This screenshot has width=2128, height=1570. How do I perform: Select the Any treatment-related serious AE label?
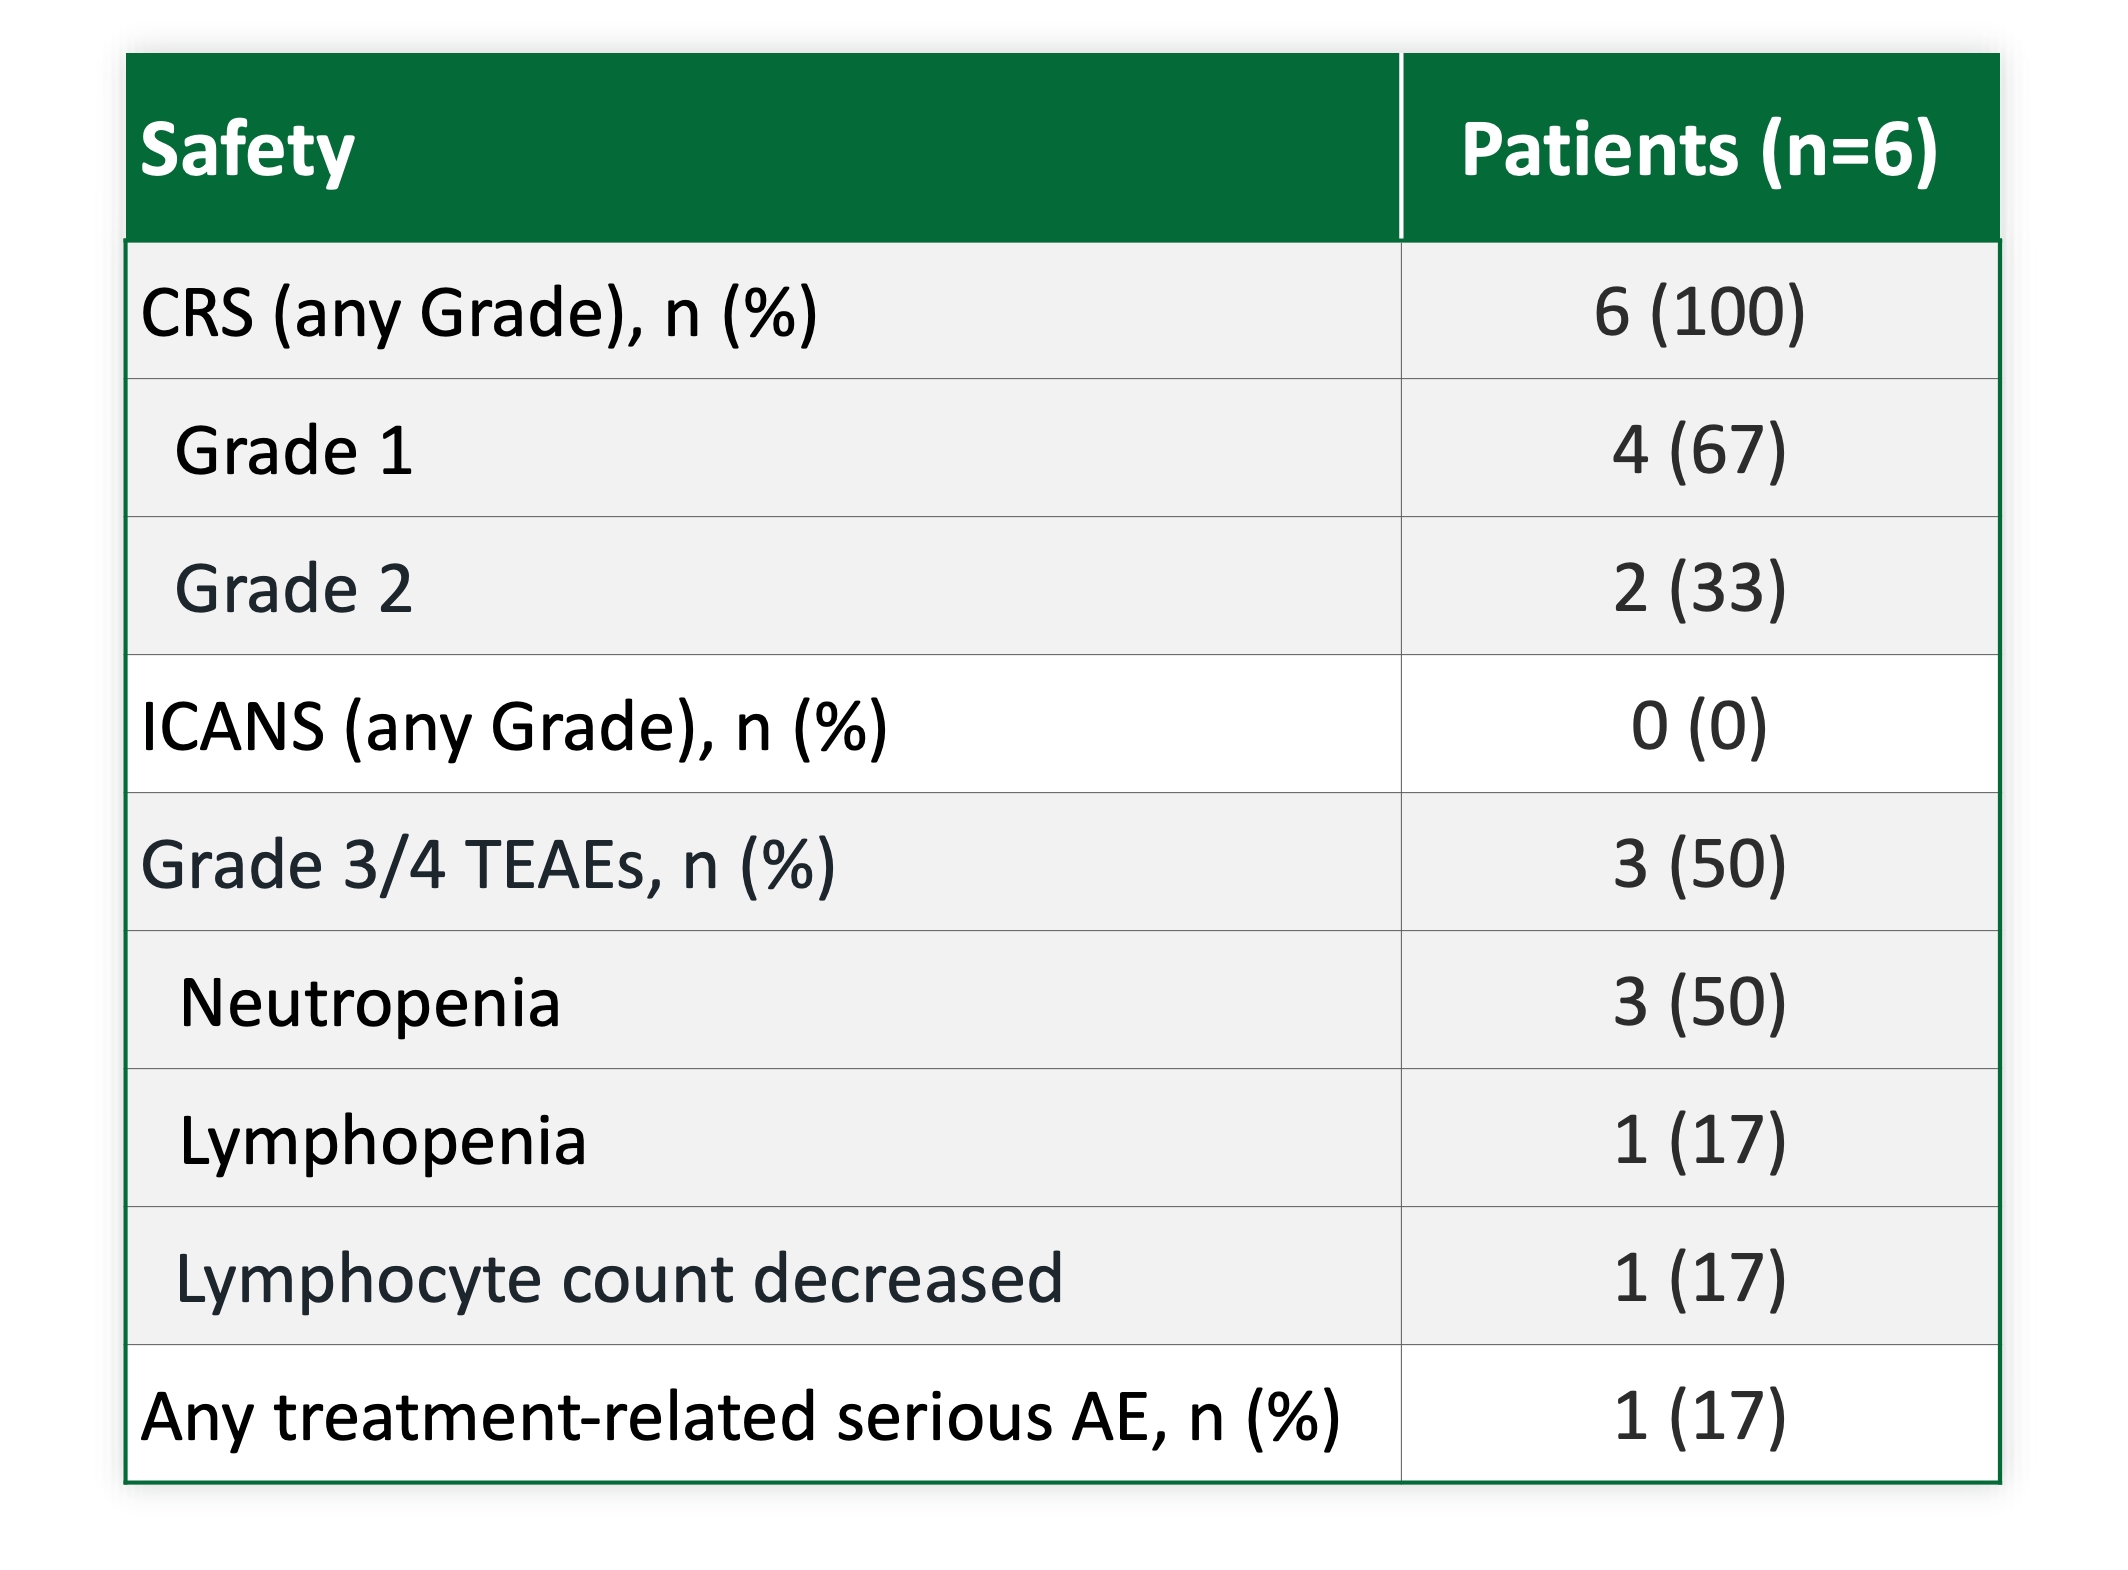click(740, 1416)
